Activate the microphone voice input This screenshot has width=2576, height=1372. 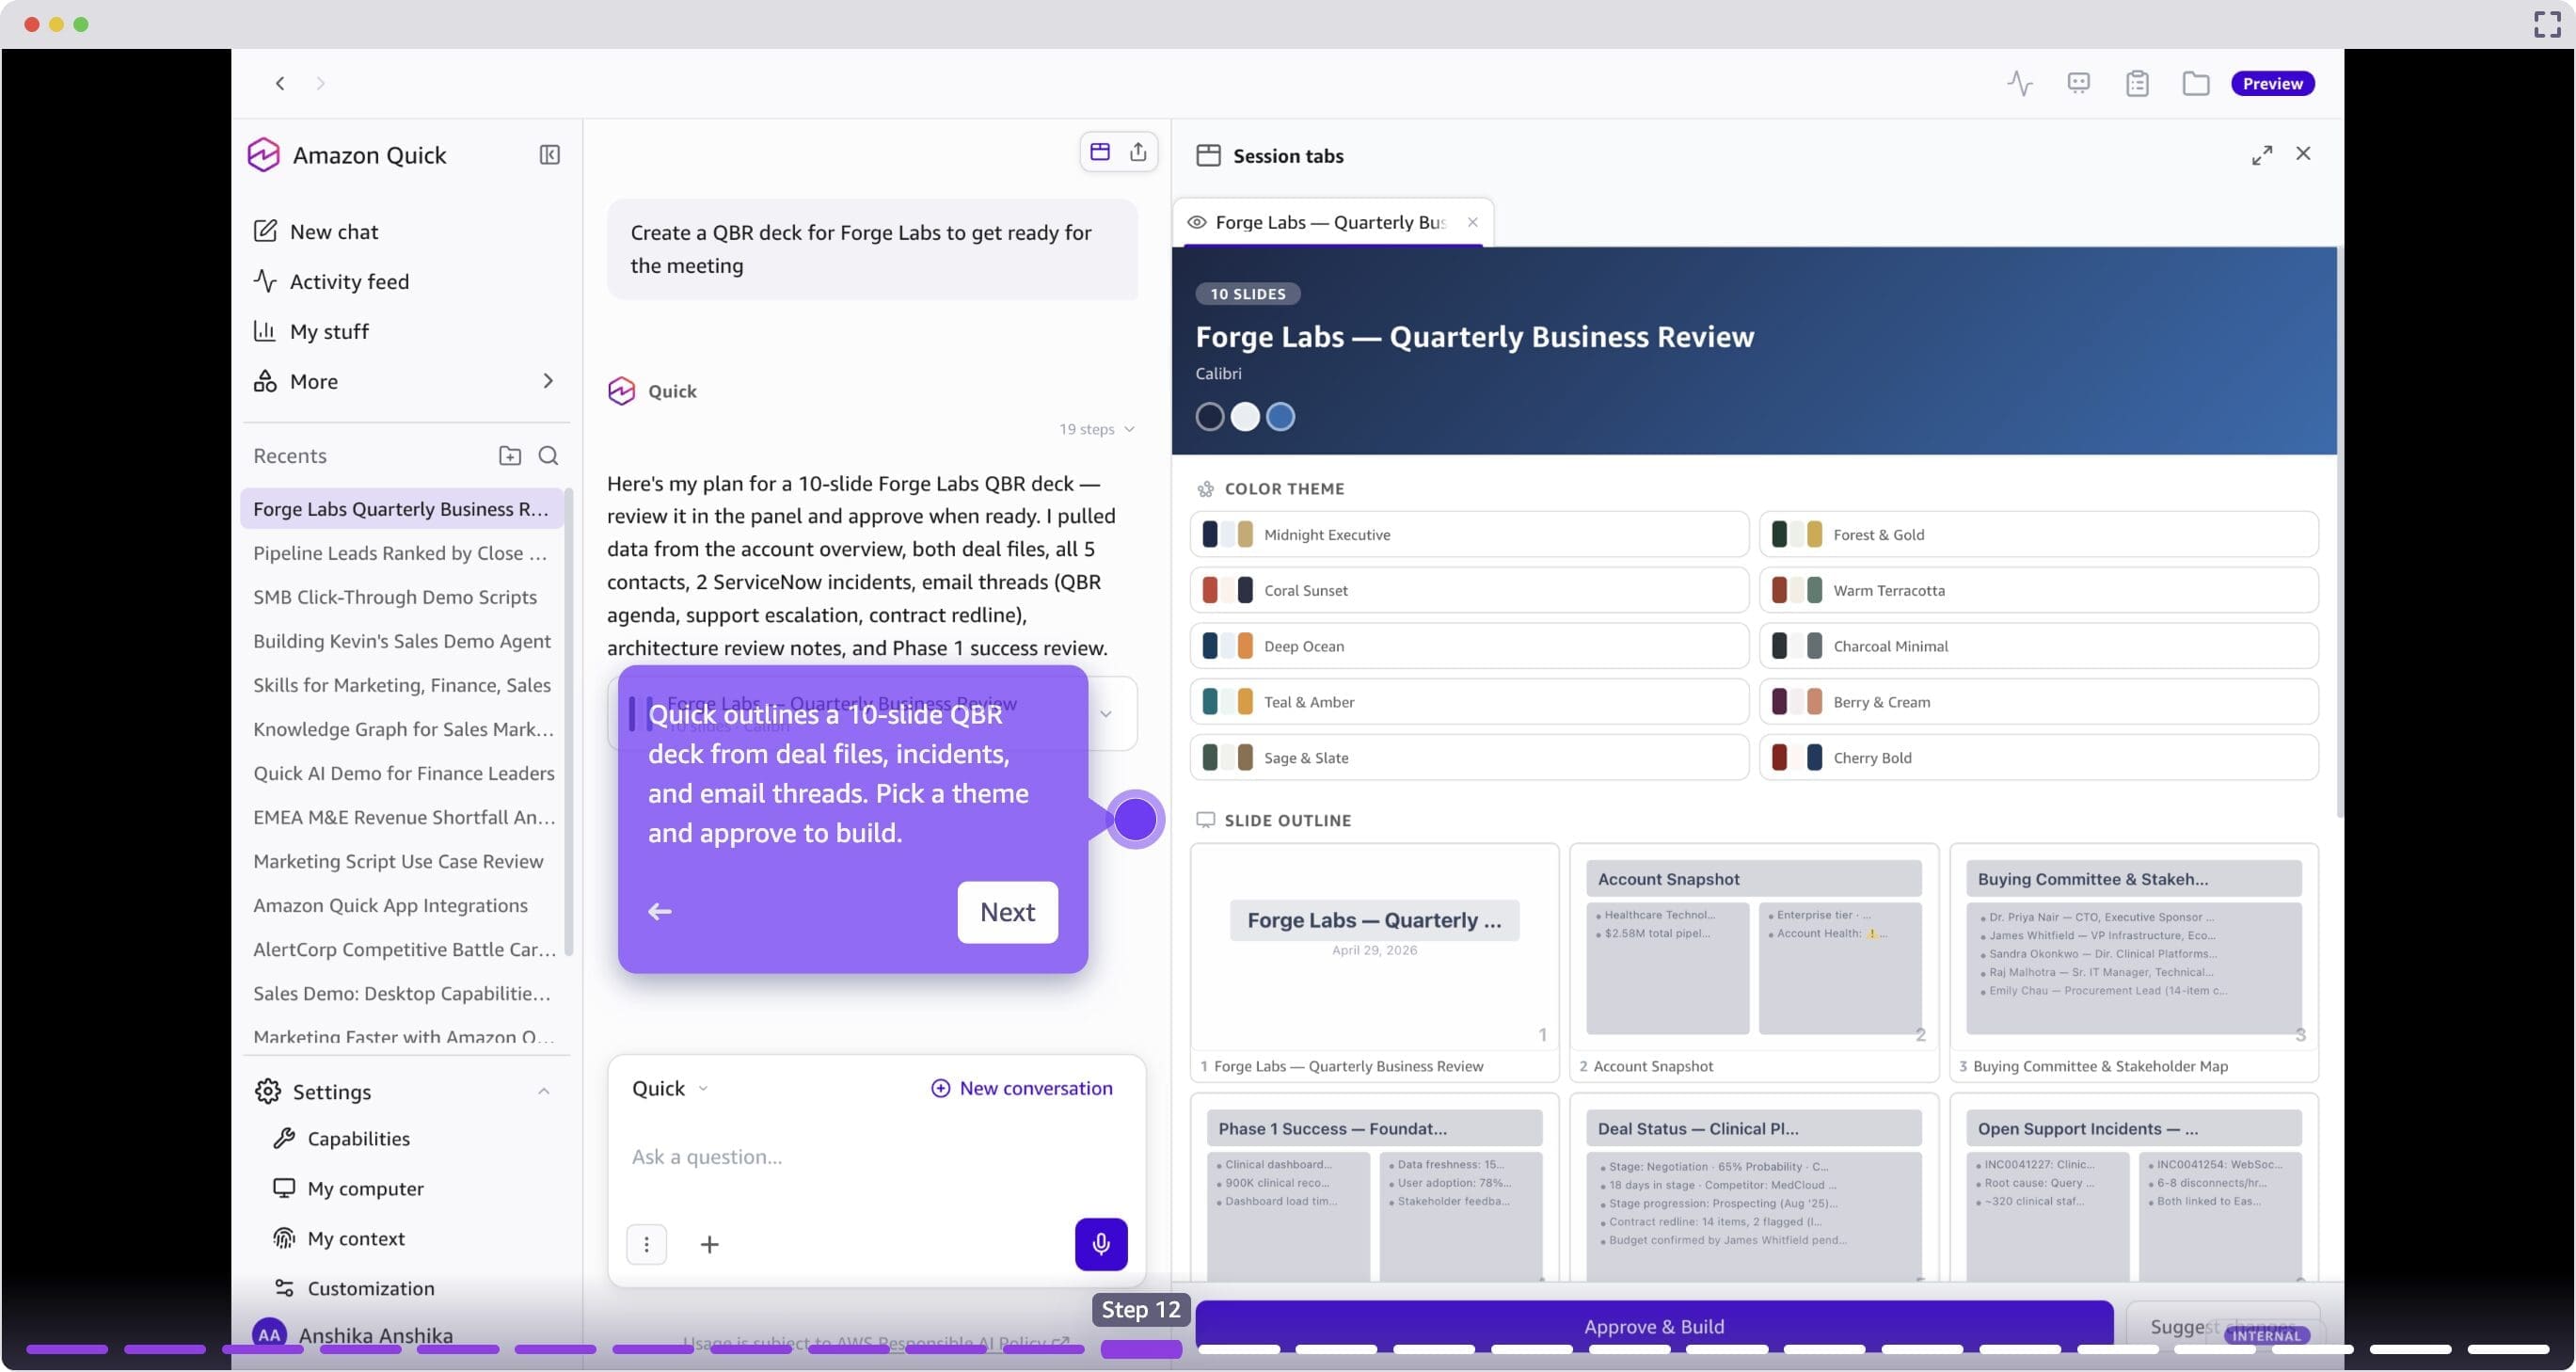click(1100, 1243)
